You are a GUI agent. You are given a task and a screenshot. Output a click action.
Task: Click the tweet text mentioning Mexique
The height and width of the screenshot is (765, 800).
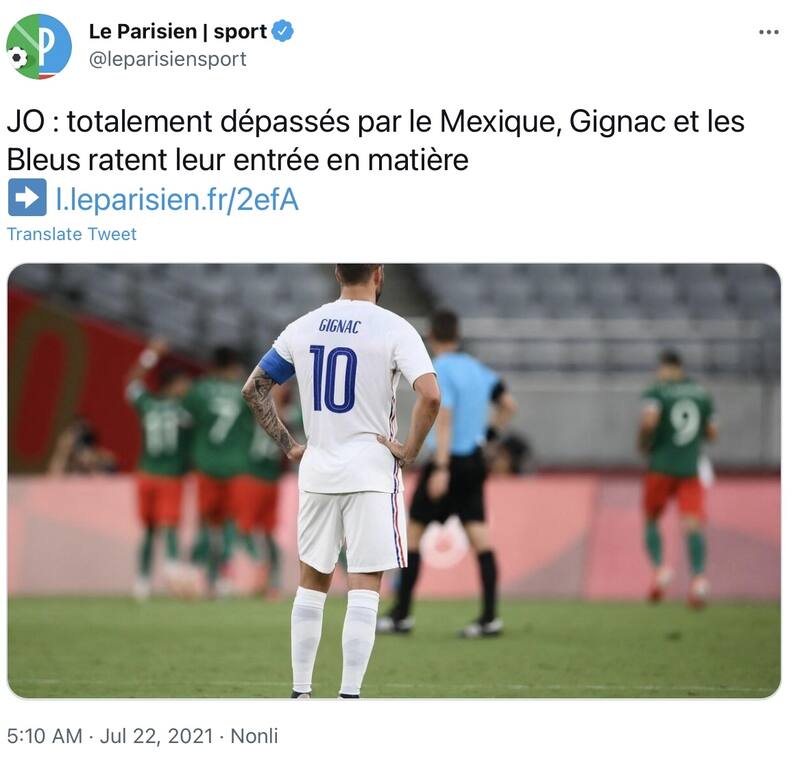[376, 140]
